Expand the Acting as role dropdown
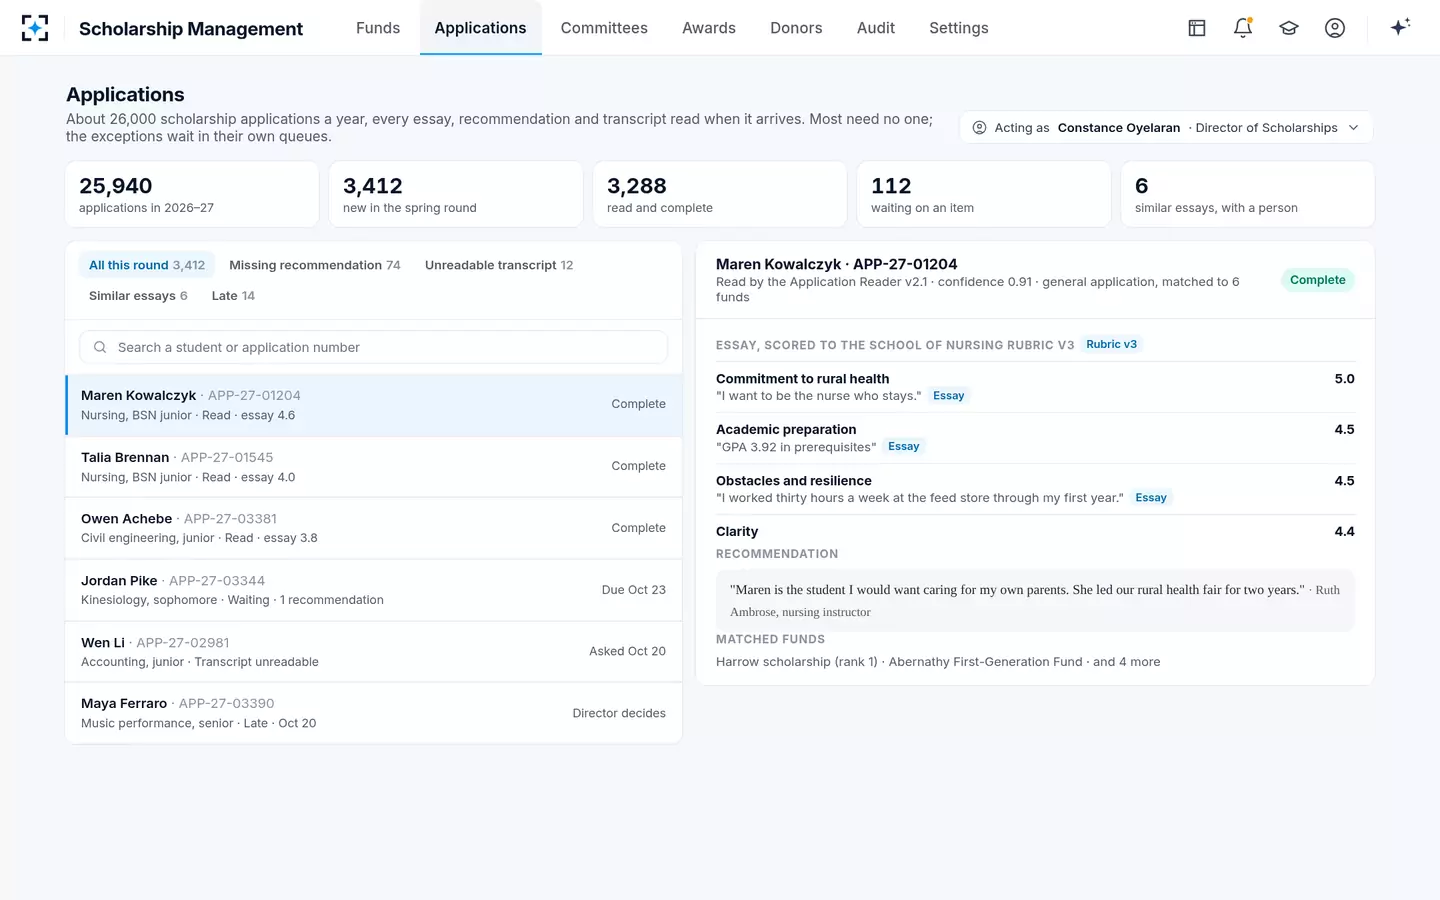1440x900 pixels. tap(1166, 128)
